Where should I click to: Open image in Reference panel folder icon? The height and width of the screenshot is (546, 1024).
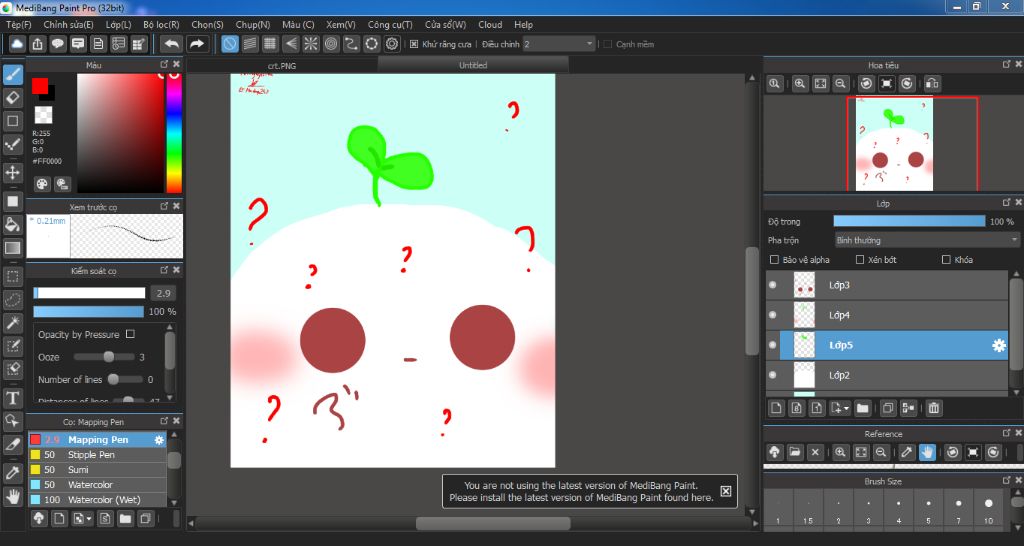click(795, 452)
